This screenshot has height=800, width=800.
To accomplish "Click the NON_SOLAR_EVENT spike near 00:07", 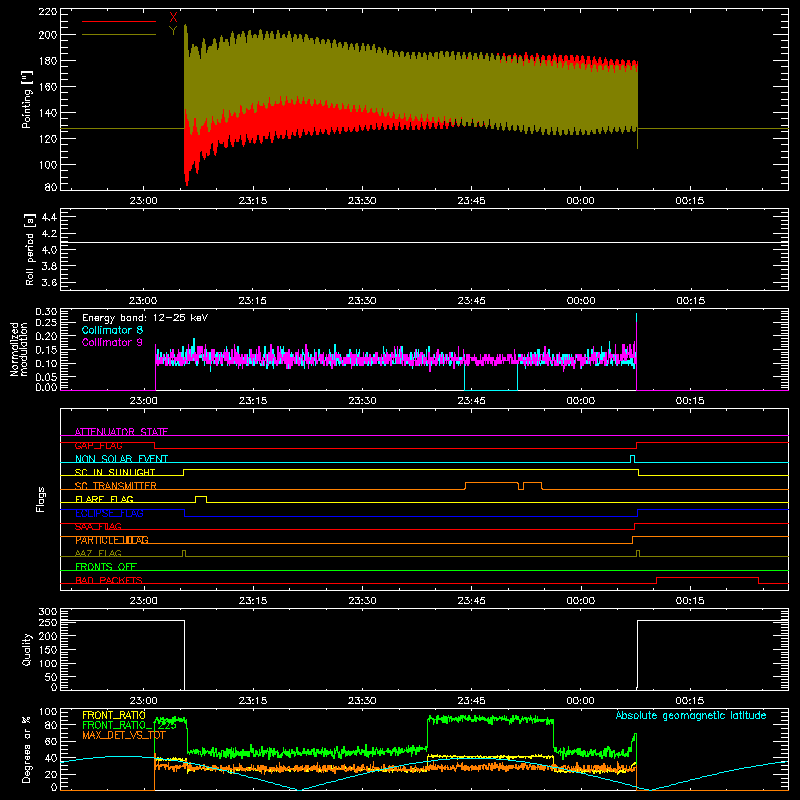I will point(633,459).
